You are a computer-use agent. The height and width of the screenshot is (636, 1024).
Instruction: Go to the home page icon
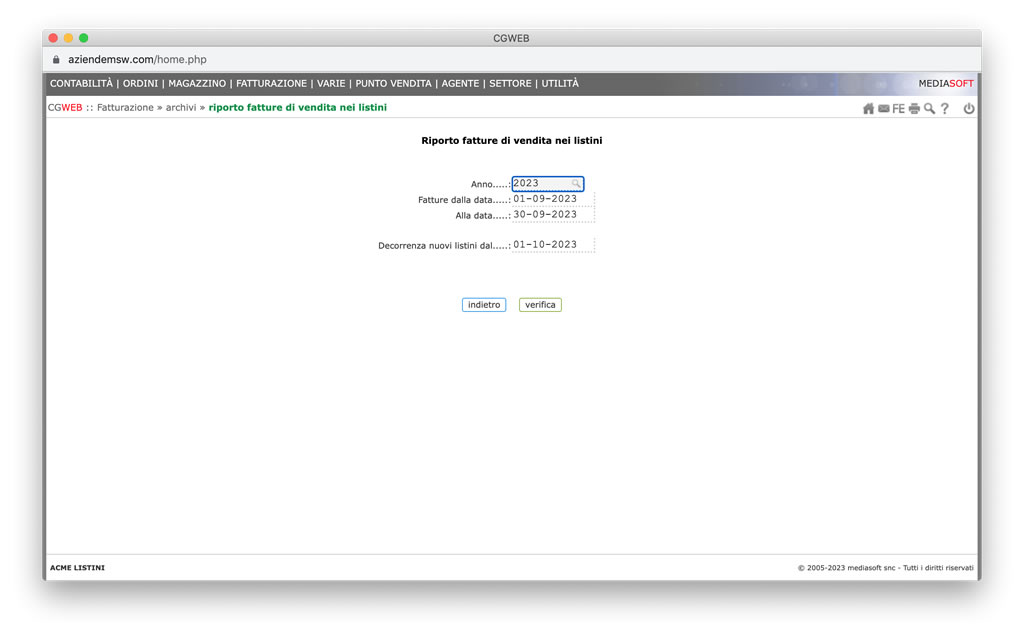pos(868,108)
